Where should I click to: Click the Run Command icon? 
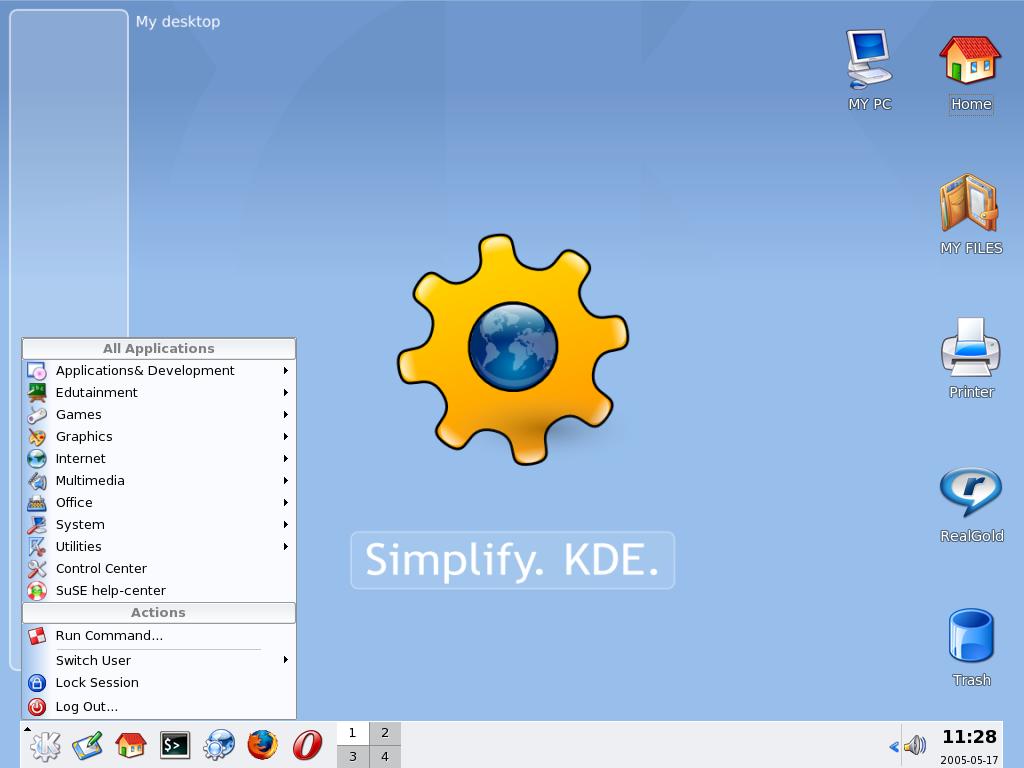click(37, 635)
